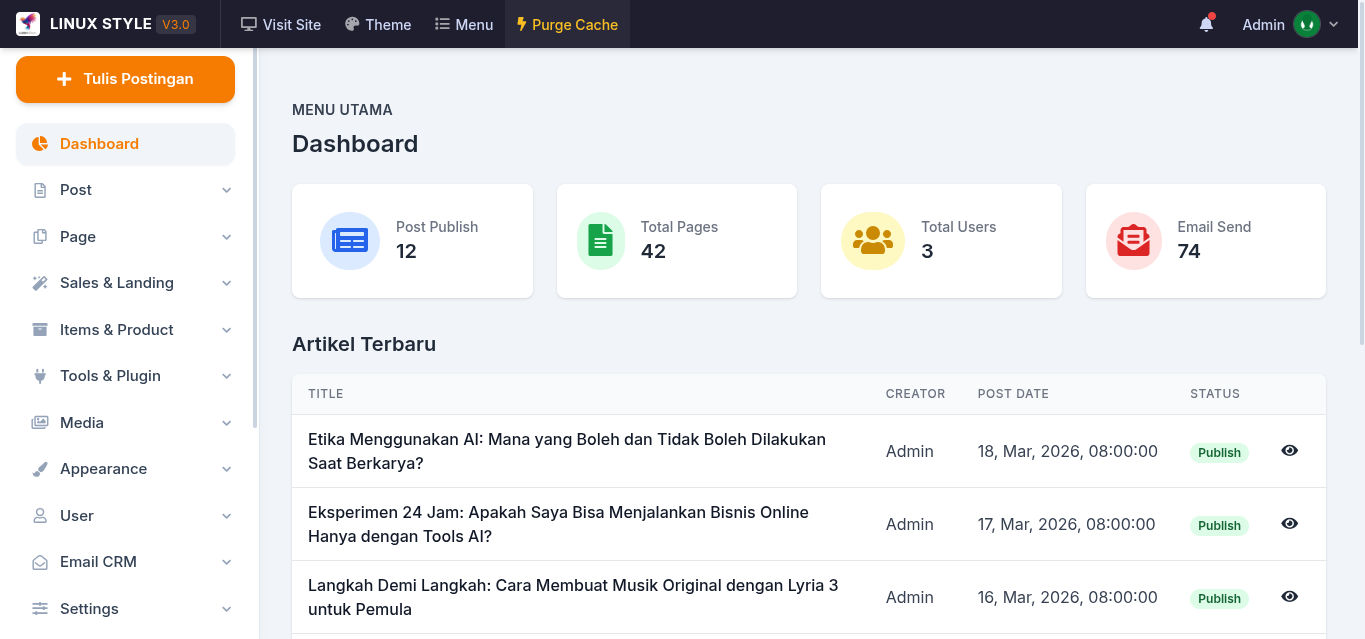The image size is (1365, 639).
Task: View the Langkah Demi Langkah post eye icon
Action: coord(1290,596)
